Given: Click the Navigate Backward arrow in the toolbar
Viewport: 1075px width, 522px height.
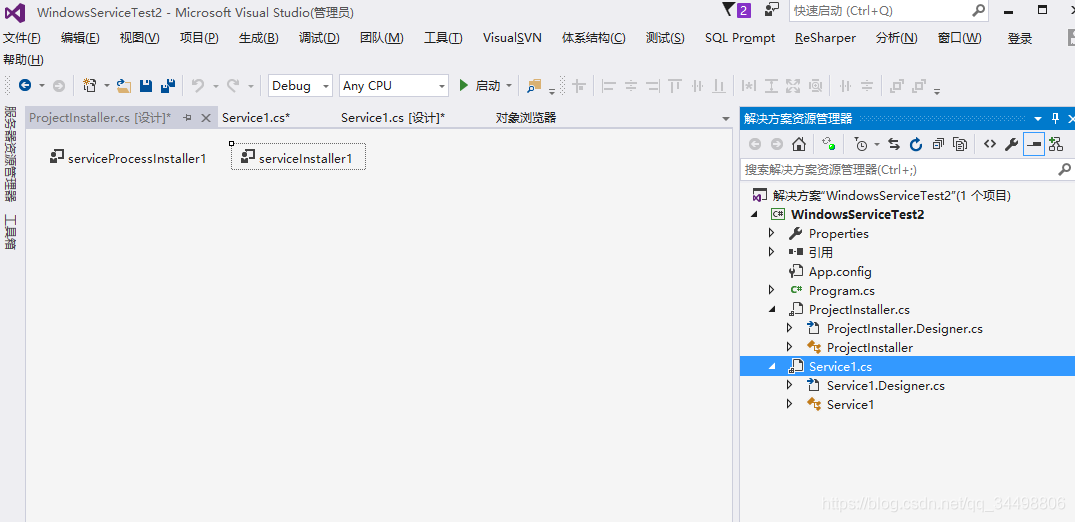Looking at the screenshot, I should pos(25,86).
